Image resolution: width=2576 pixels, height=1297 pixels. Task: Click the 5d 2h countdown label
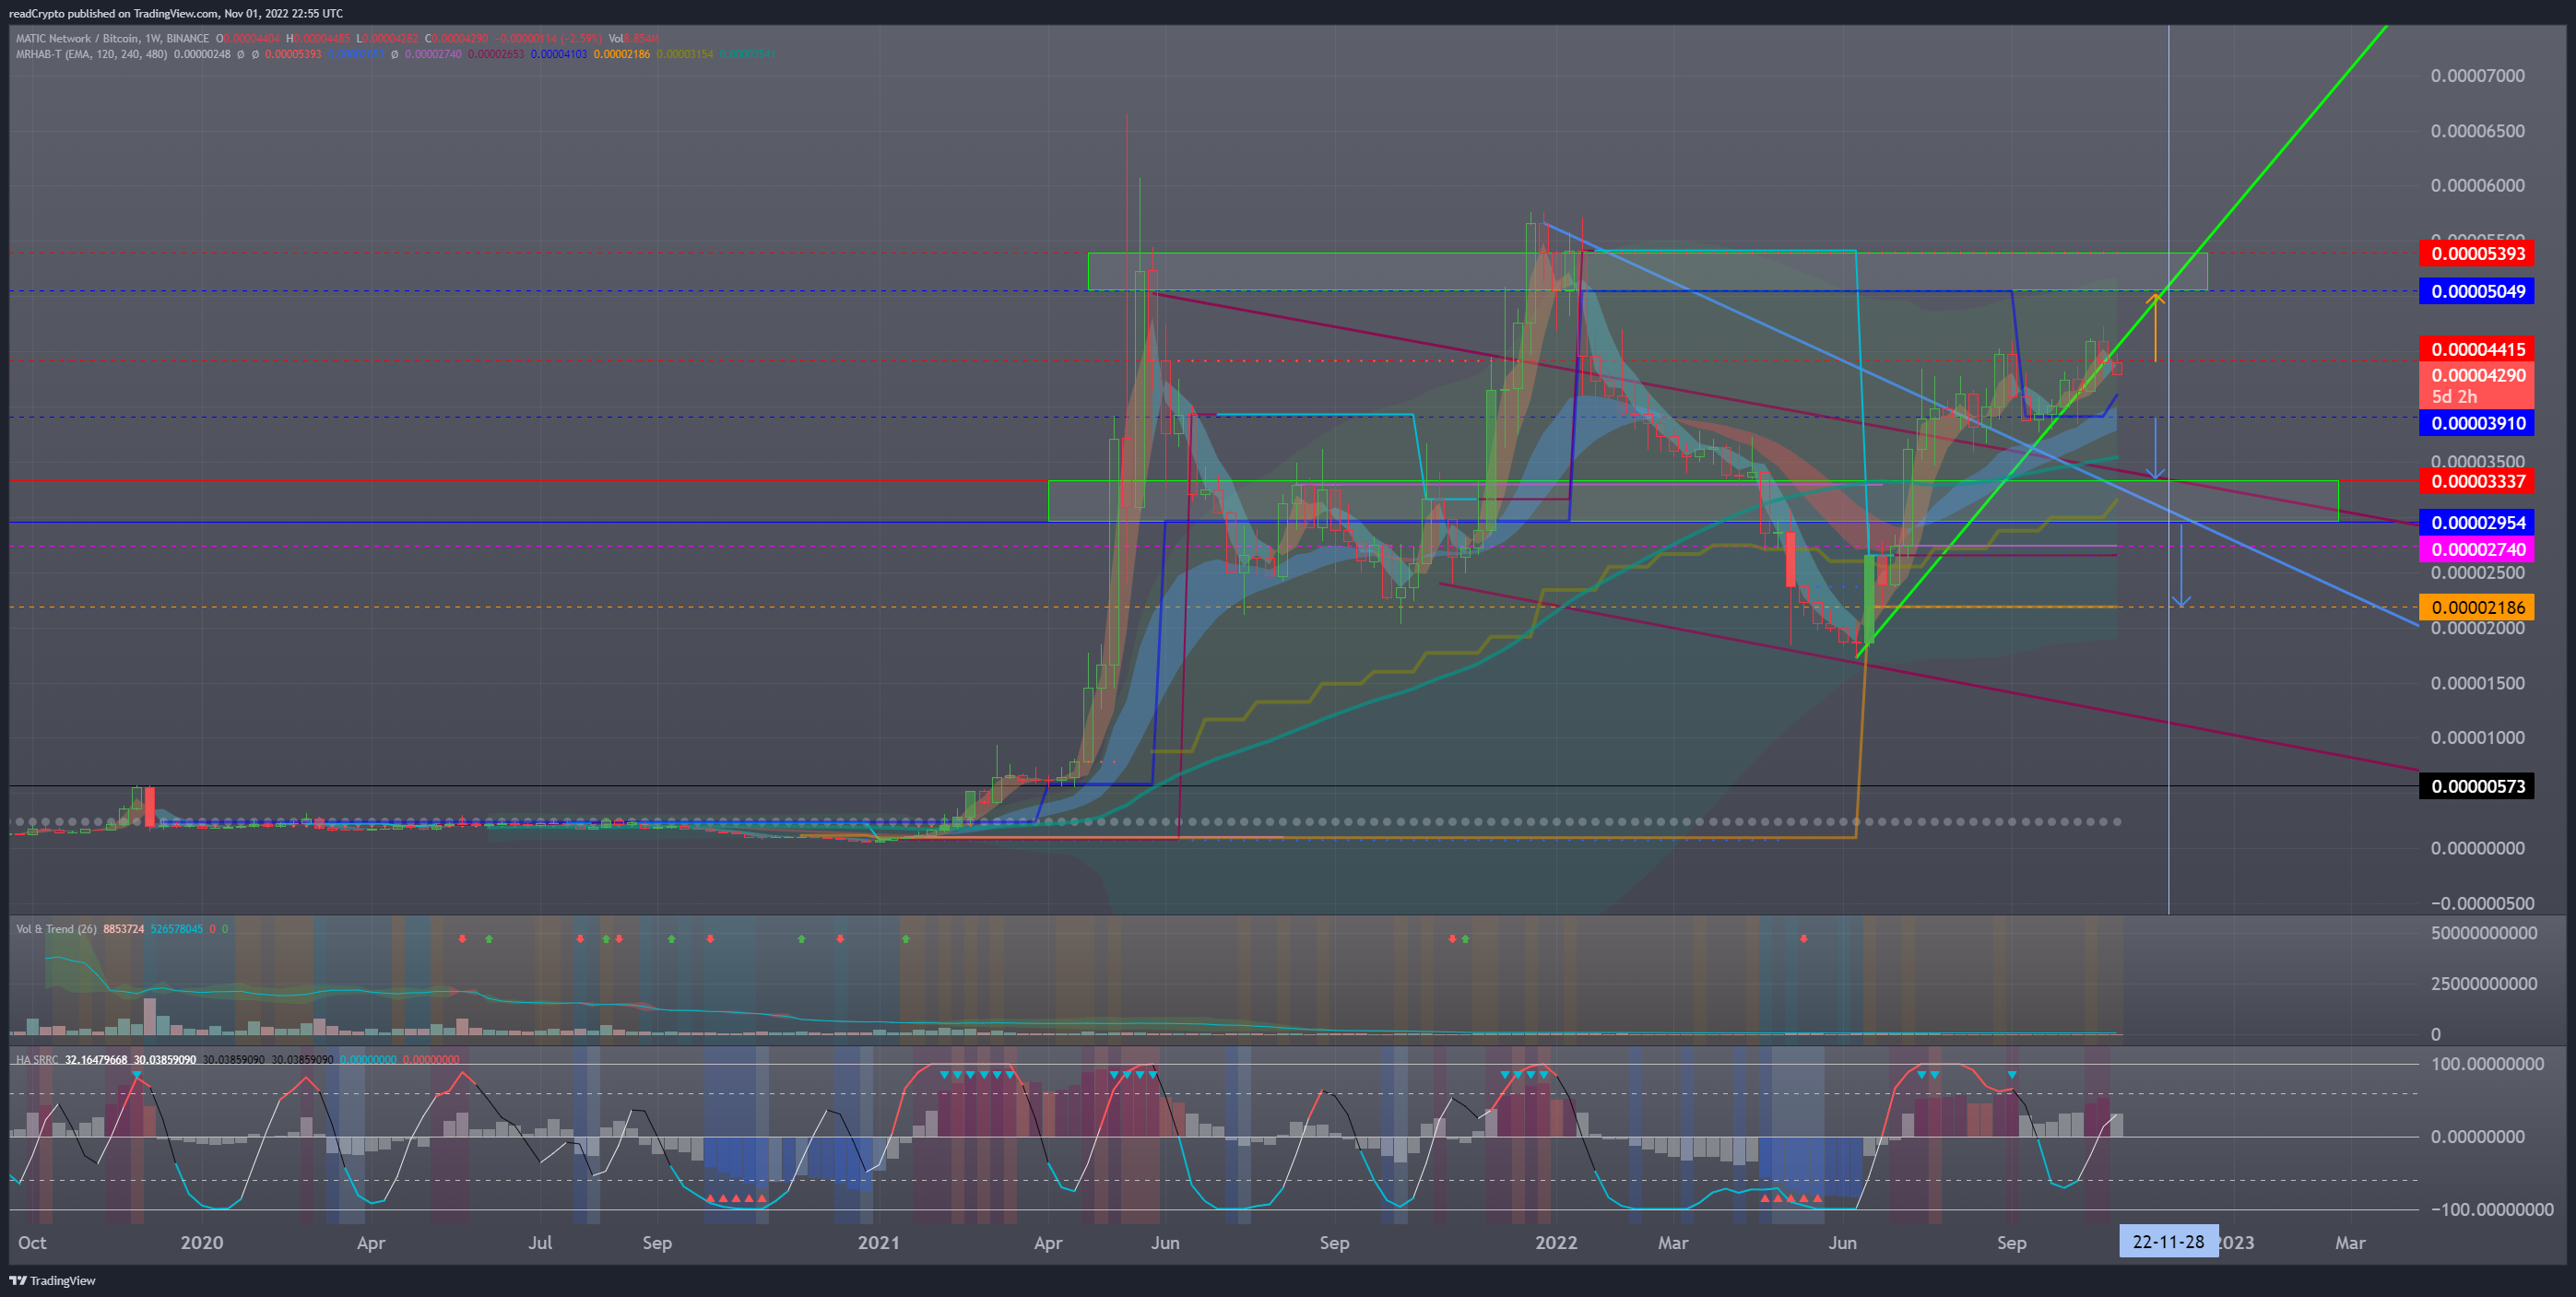pyautogui.click(x=2454, y=397)
